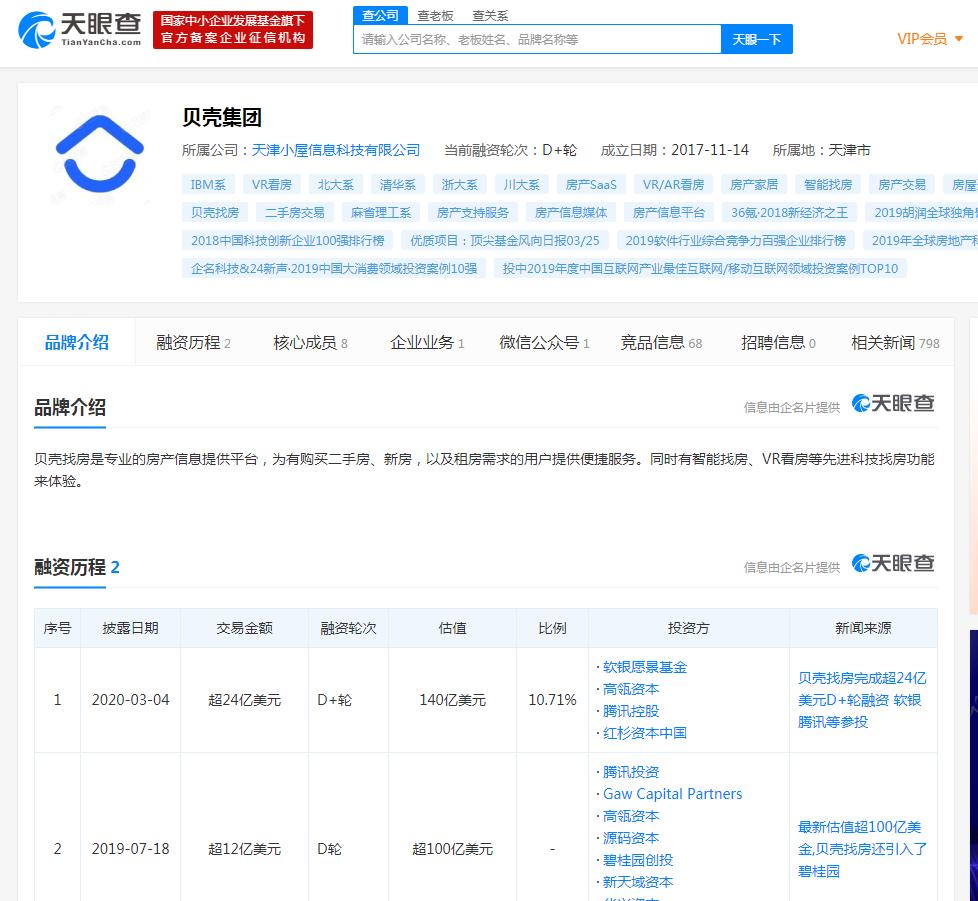This screenshot has height=901, width=978.
Task: Click the 10.71% ratio cell
Action: point(552,700)
